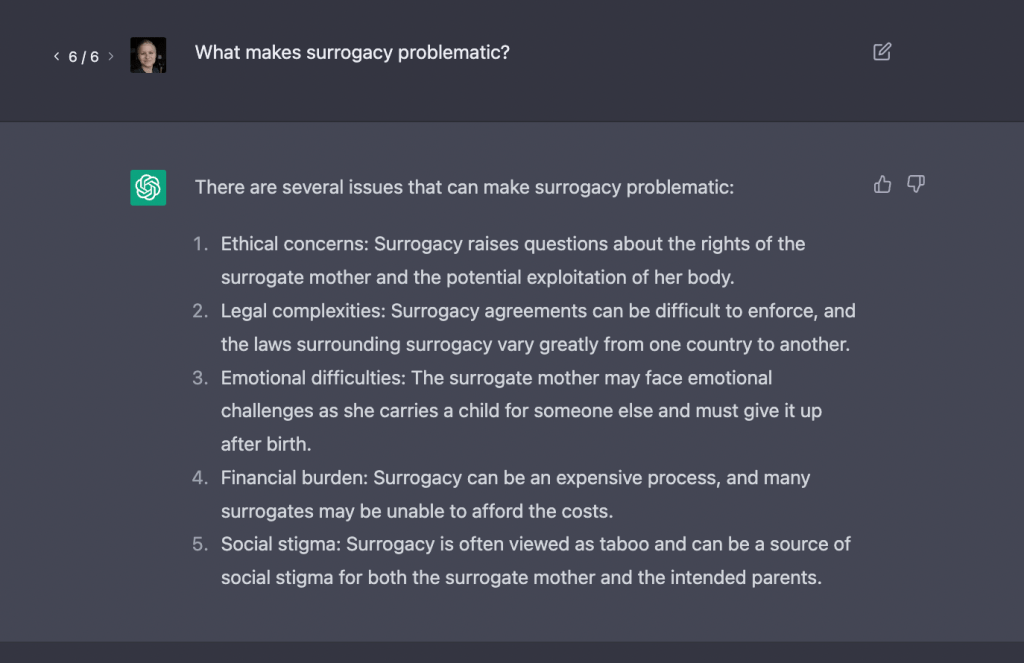The image size is (1024, 663).
Task: Click the 6/6 version indicator
Action: click(x=82, y=56)
